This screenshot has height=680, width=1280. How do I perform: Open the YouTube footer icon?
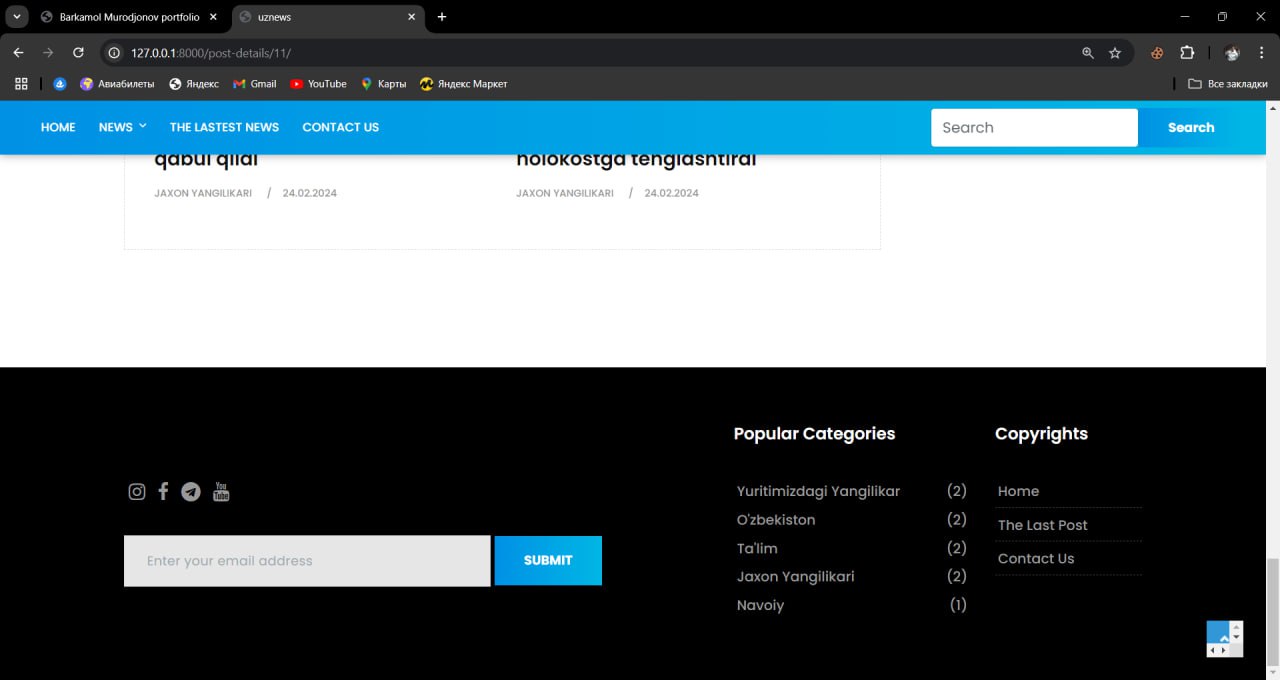[221, 492]
